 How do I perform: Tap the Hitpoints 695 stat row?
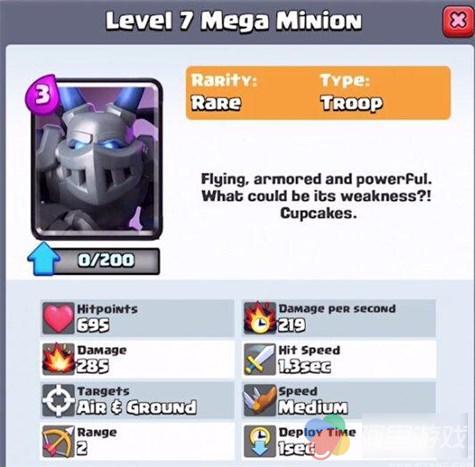(x=137, y=318)
